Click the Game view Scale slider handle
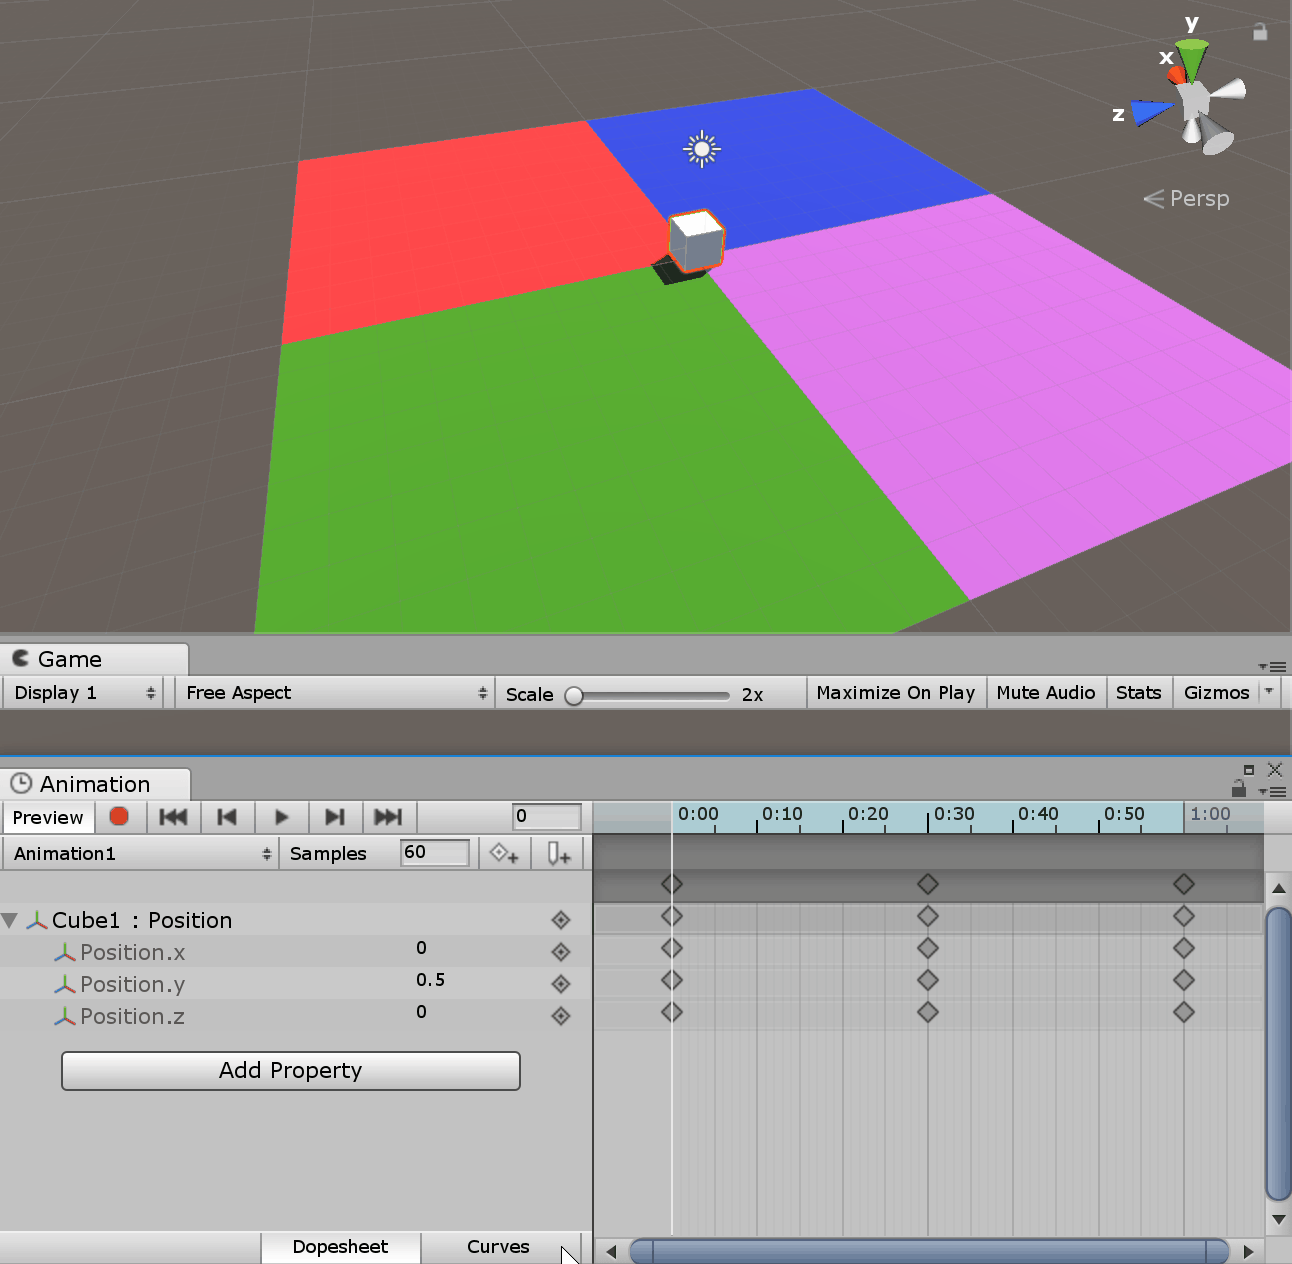Image resolution: width=1292 pixels, height=1264 pixels. (574, 695)
